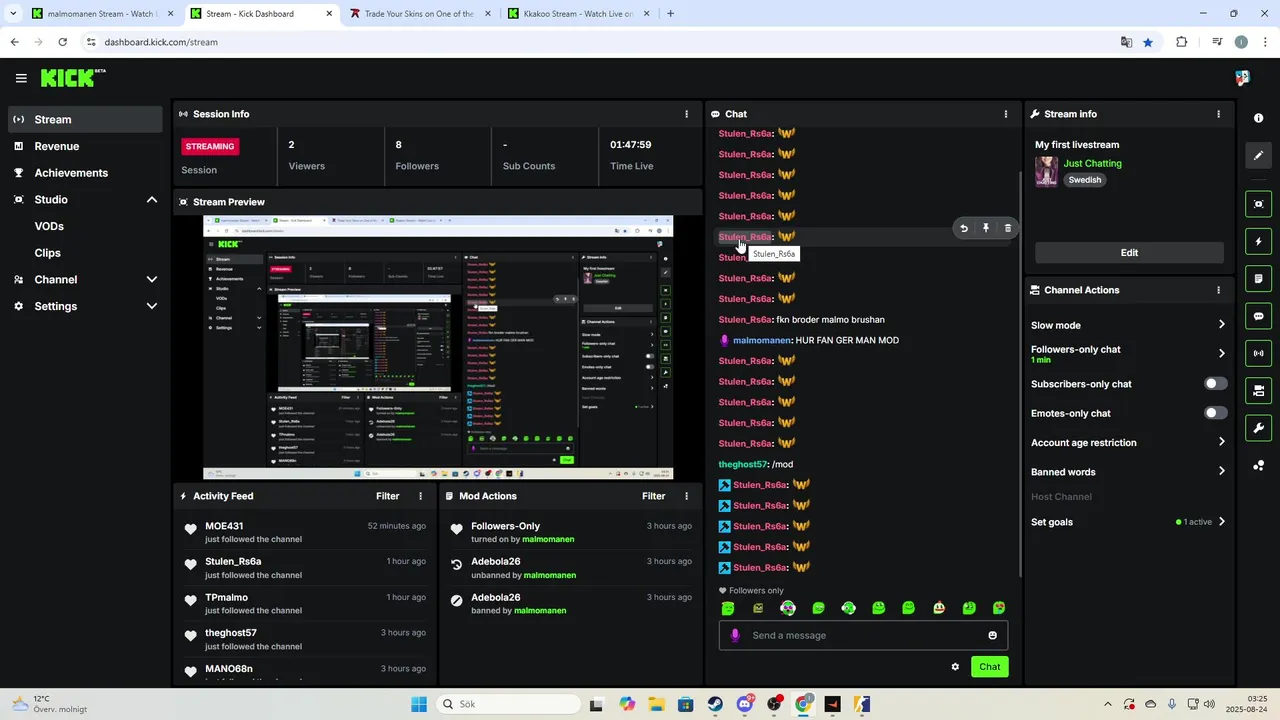1280x720 pixels.
Task: Switch to malmomanen Stream browser tab
Action: coord(102,14)
